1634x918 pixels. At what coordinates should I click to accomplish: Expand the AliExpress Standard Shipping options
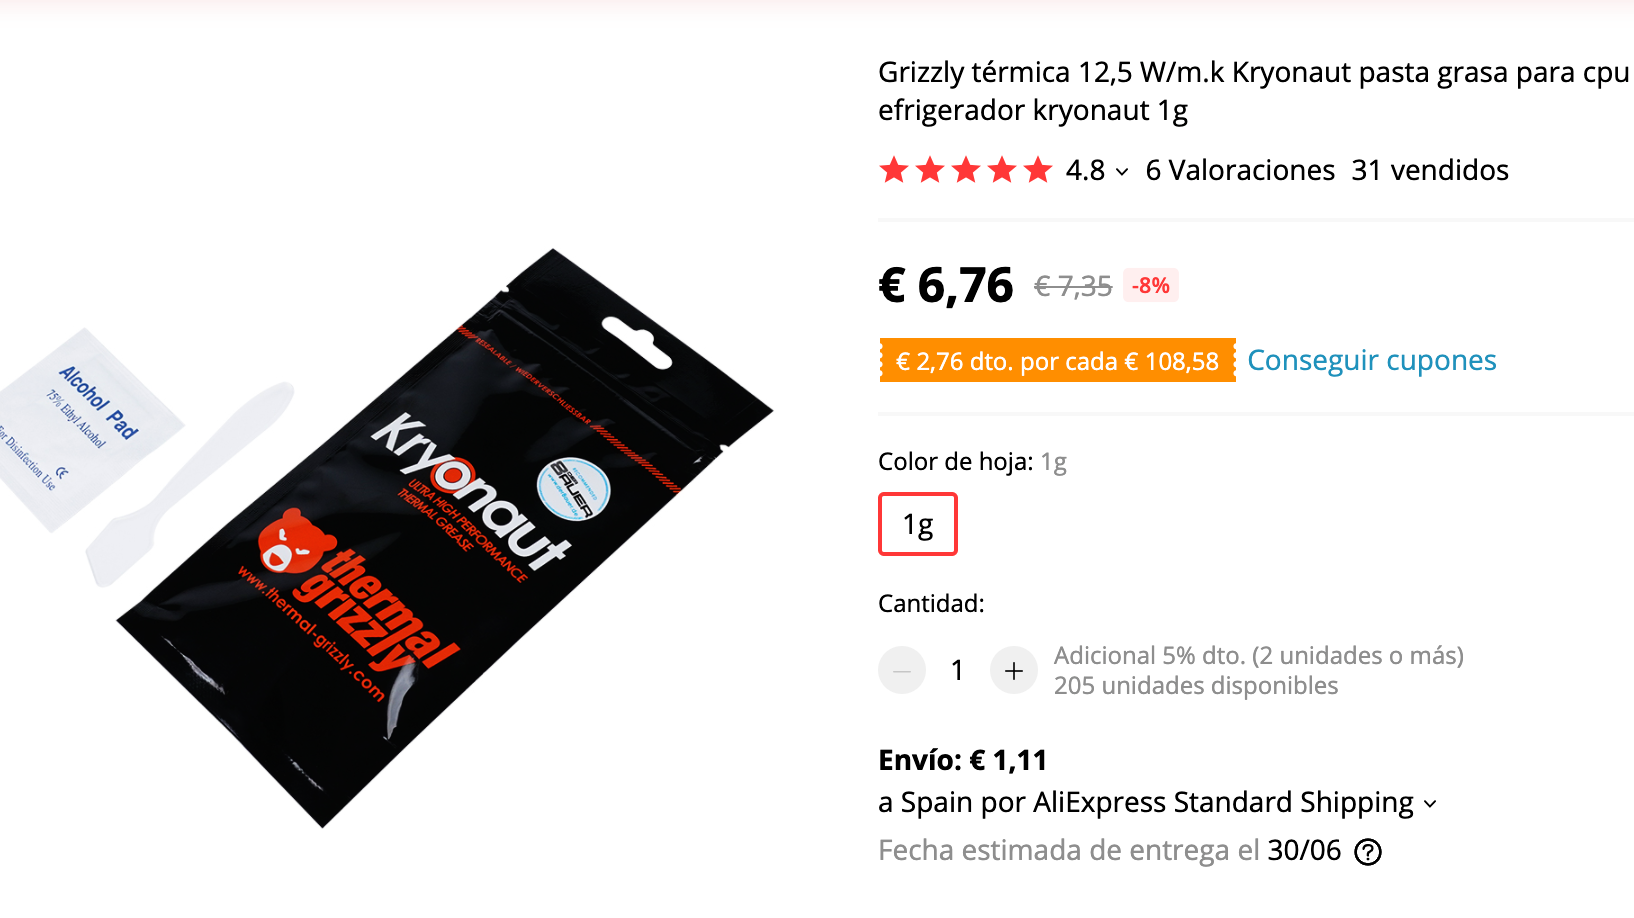tap(1430, 804)
